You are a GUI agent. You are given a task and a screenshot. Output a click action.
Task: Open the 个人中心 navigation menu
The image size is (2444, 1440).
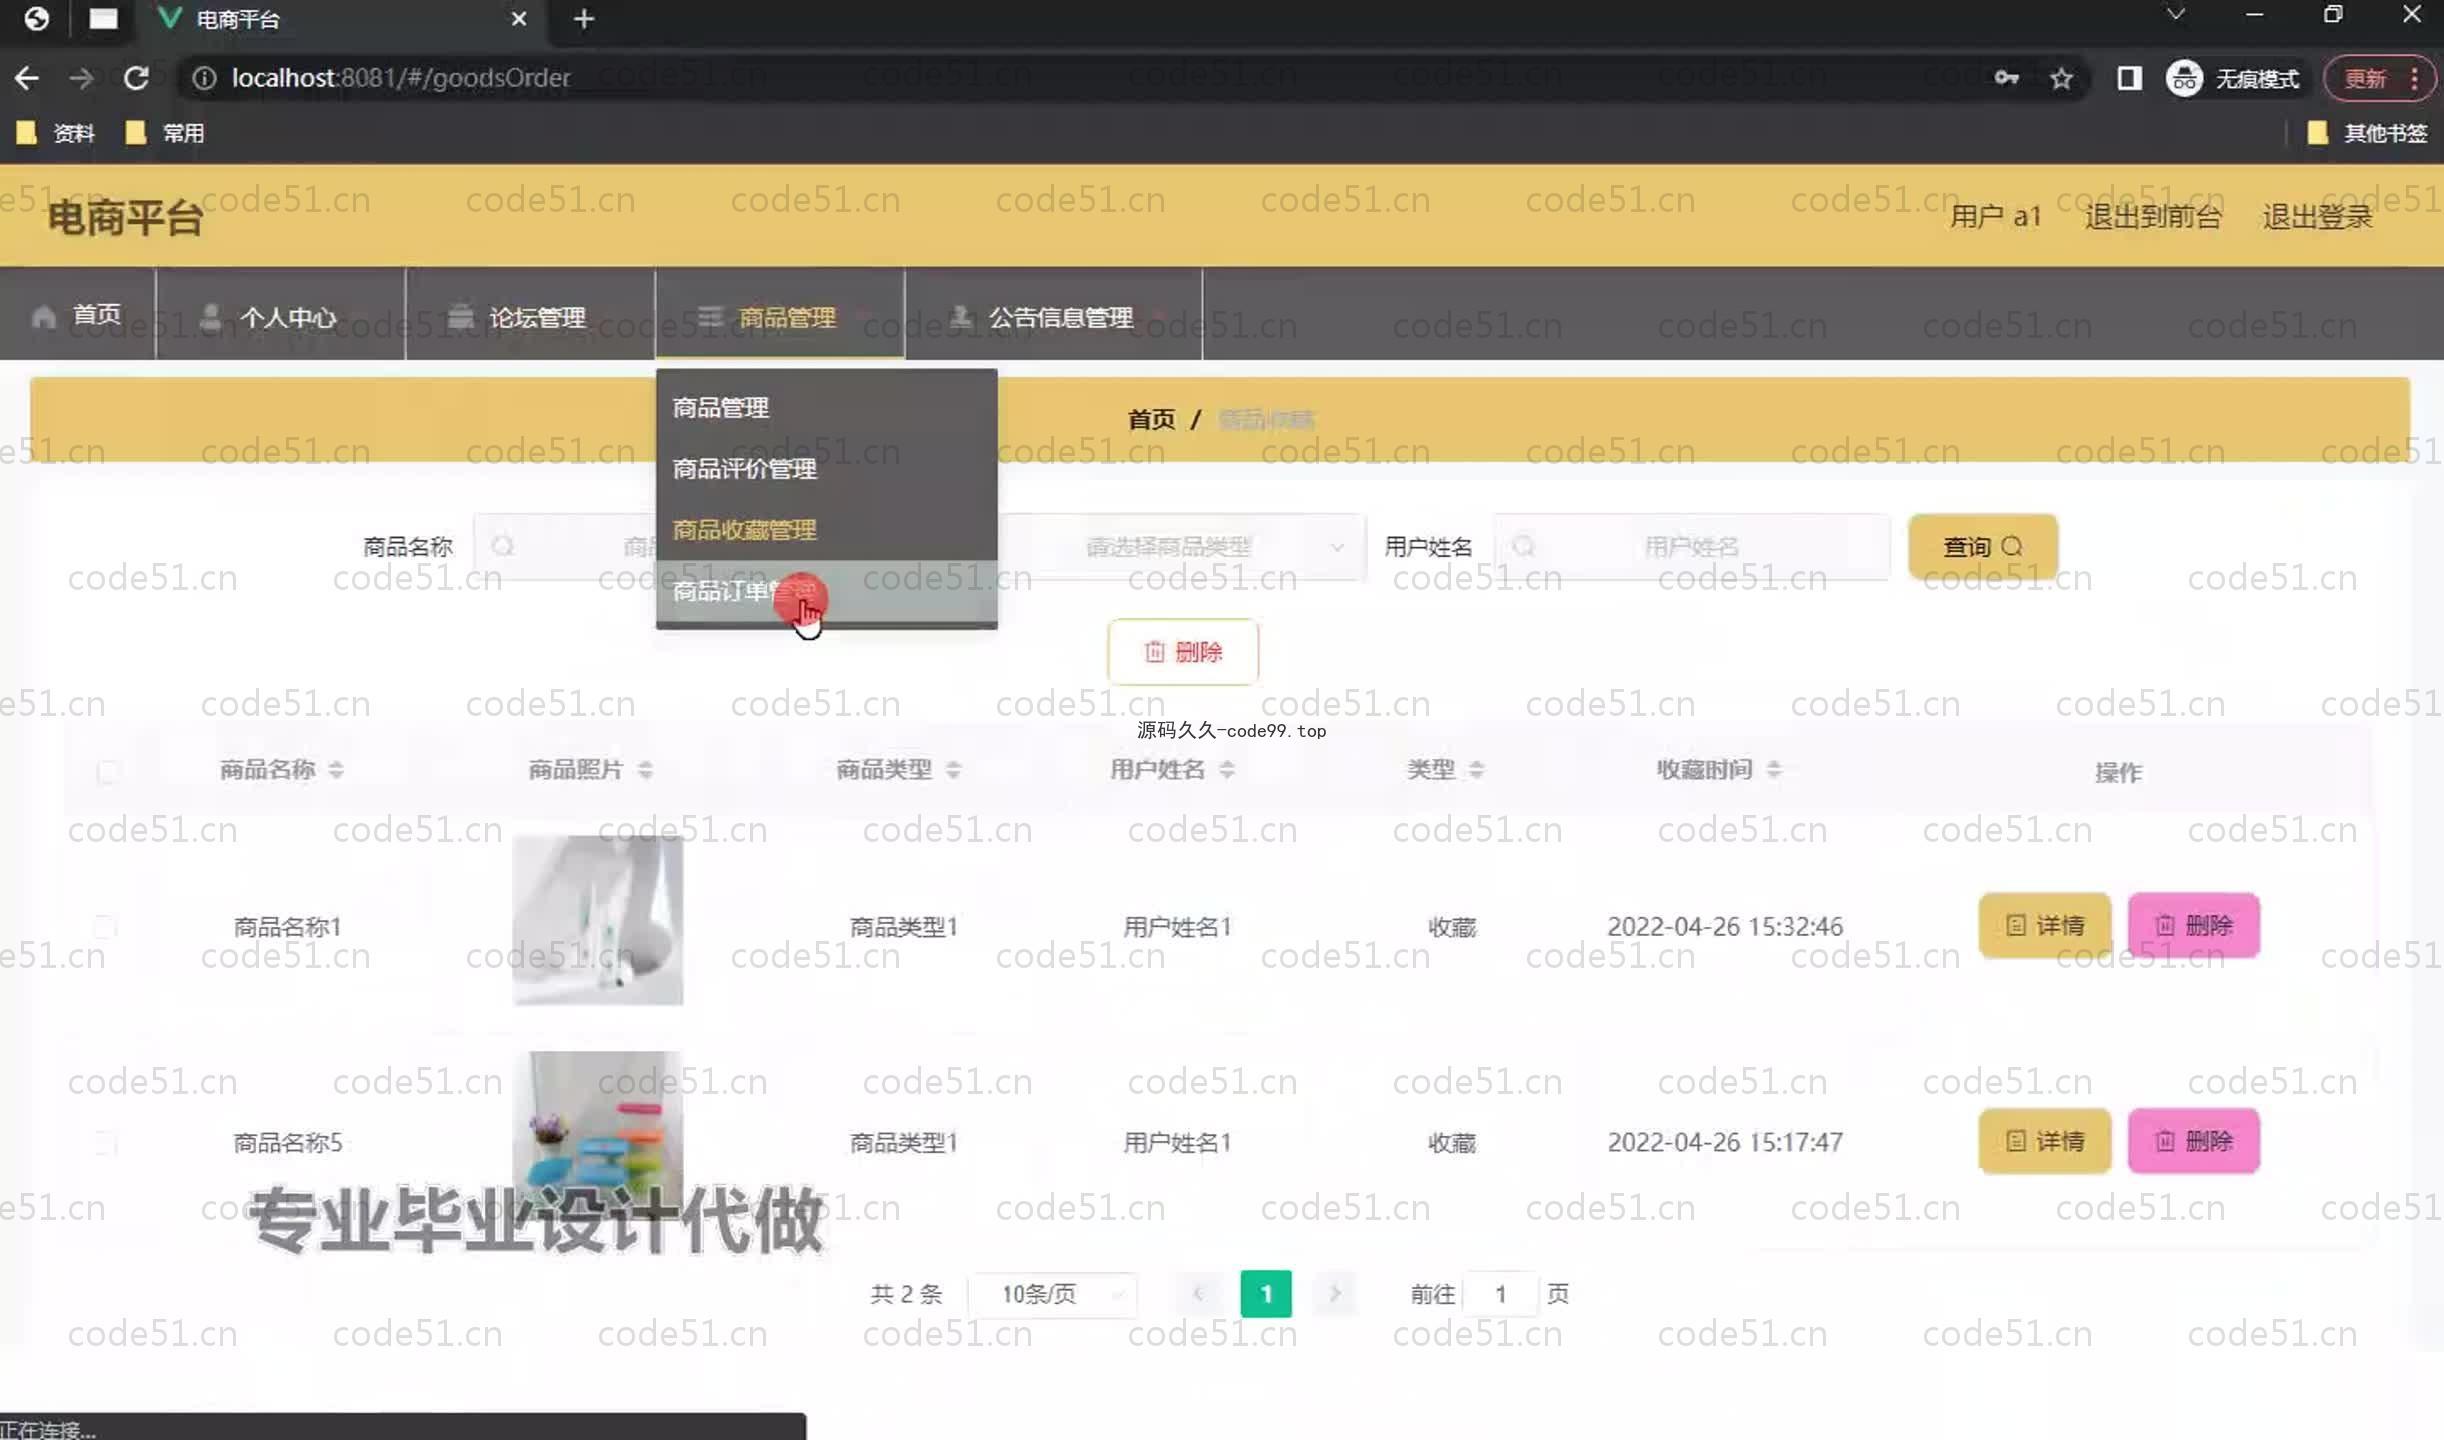[x=281, y=315]
